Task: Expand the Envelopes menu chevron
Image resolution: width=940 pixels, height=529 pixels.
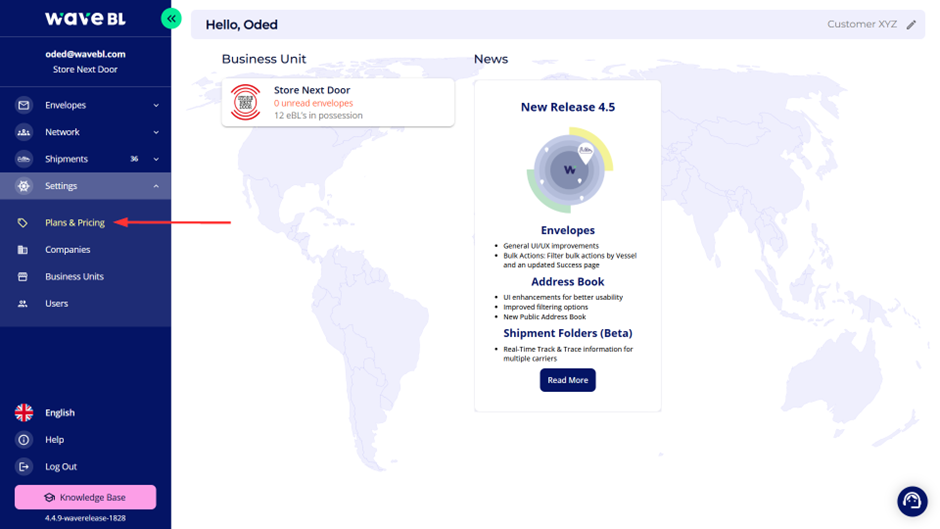Action: 156,105
